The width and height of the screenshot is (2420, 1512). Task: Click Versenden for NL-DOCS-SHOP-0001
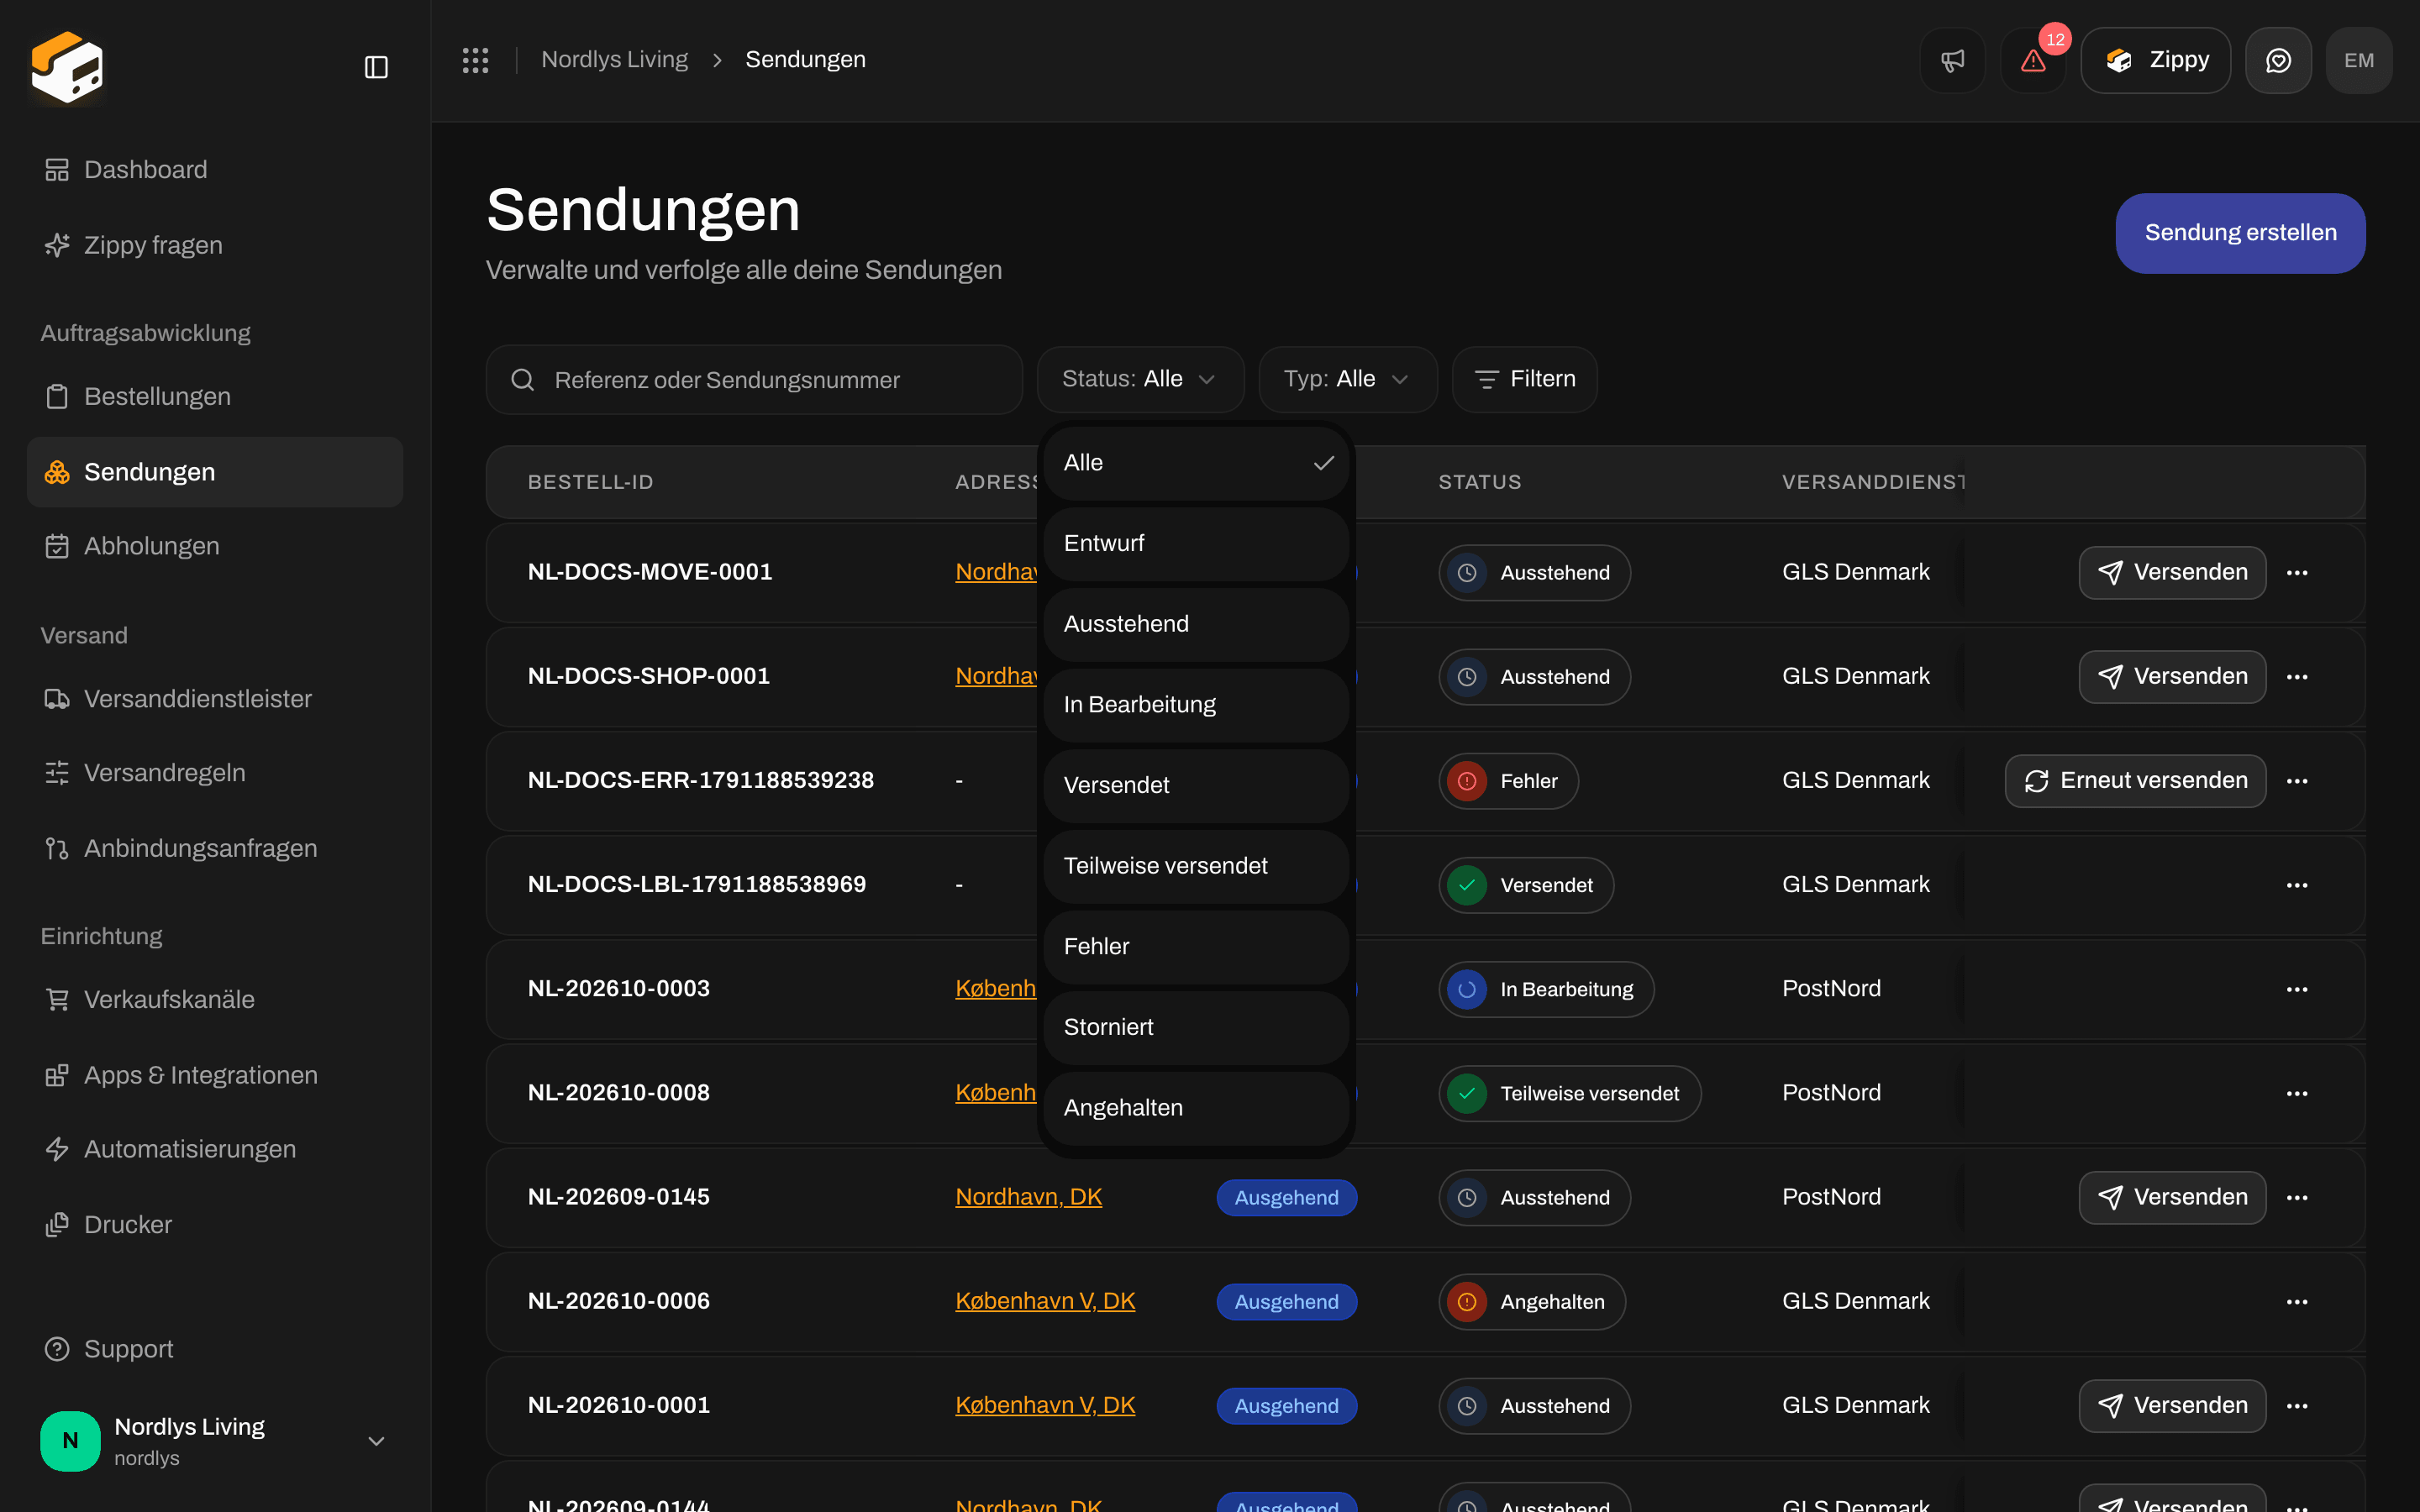(x=2172, y=676)
